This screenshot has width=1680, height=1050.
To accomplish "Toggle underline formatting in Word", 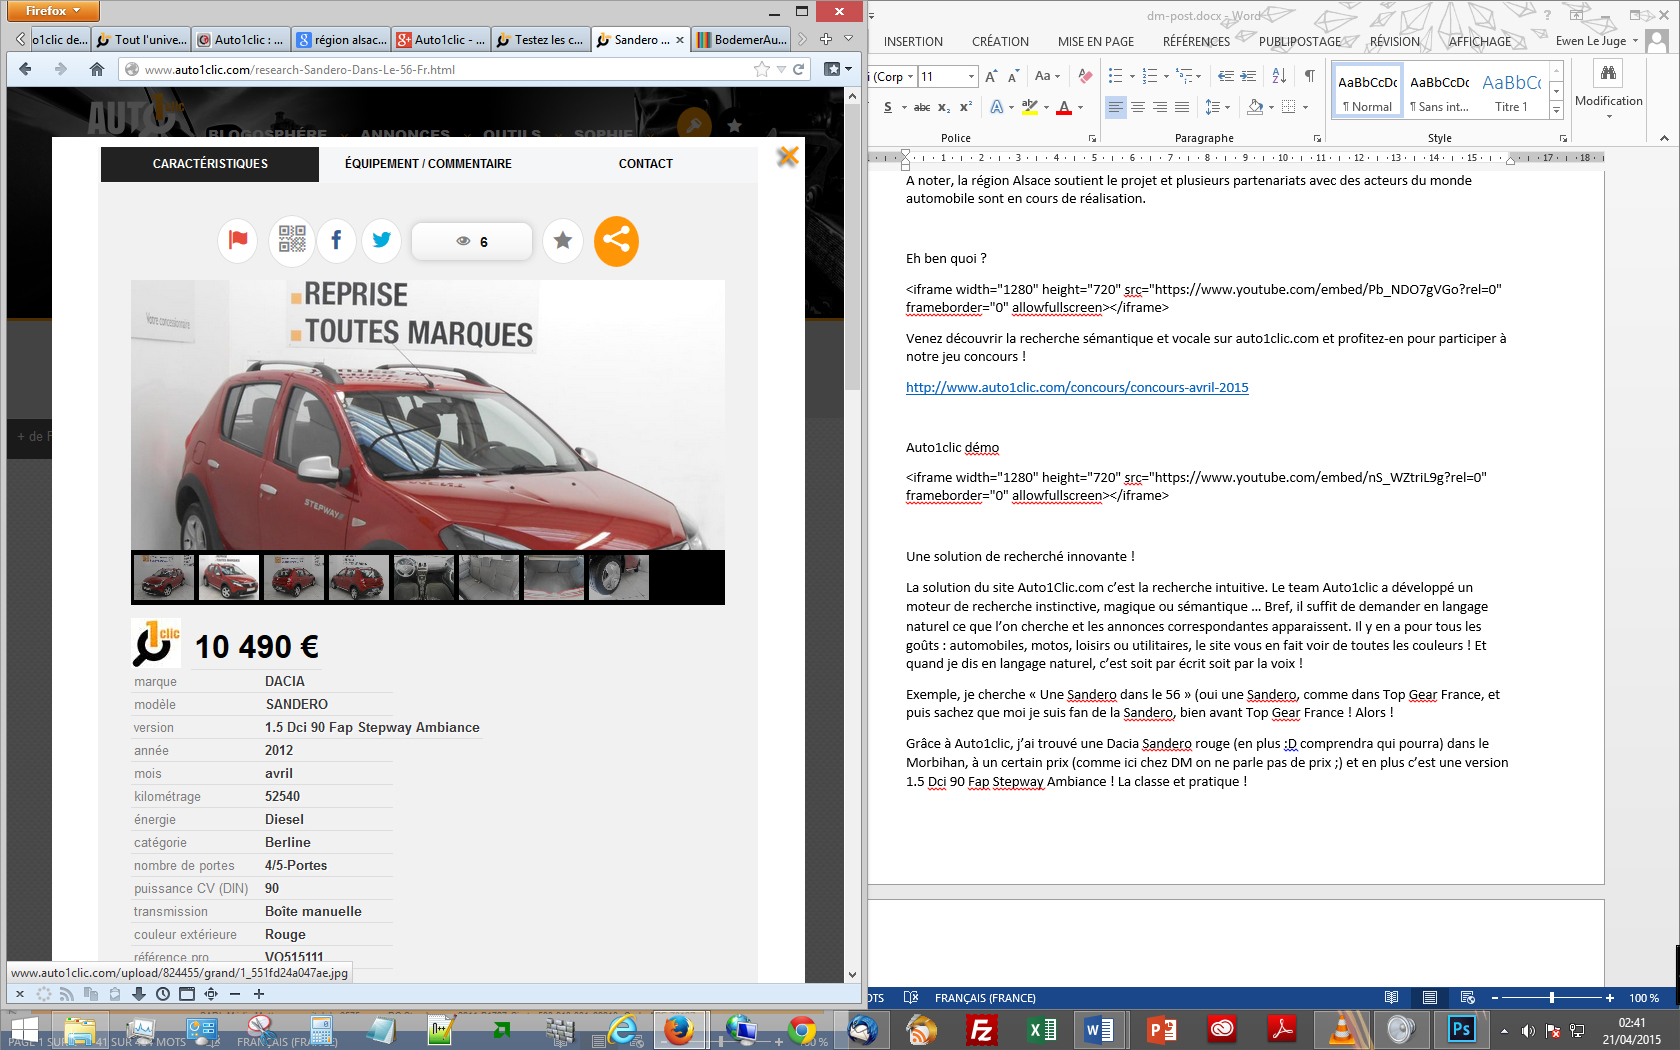I will tap(888, 107).
